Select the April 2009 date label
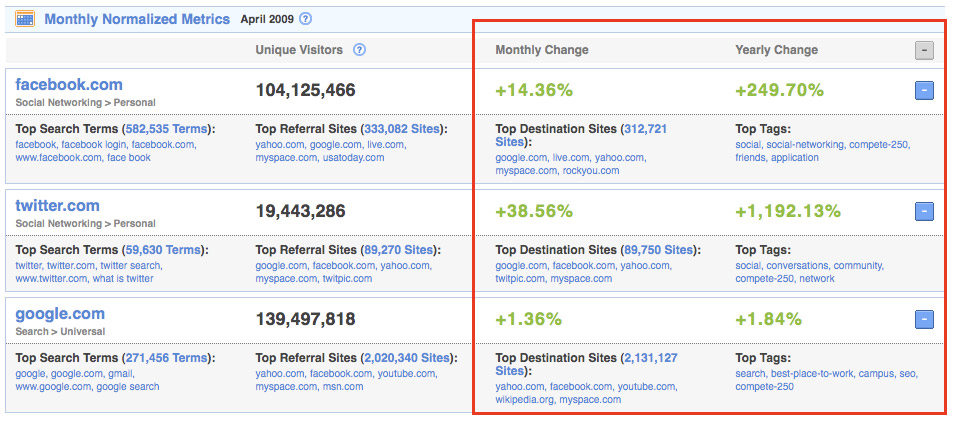Image resolution: width=953 pixels, height=422 pixels. (267, 19)
